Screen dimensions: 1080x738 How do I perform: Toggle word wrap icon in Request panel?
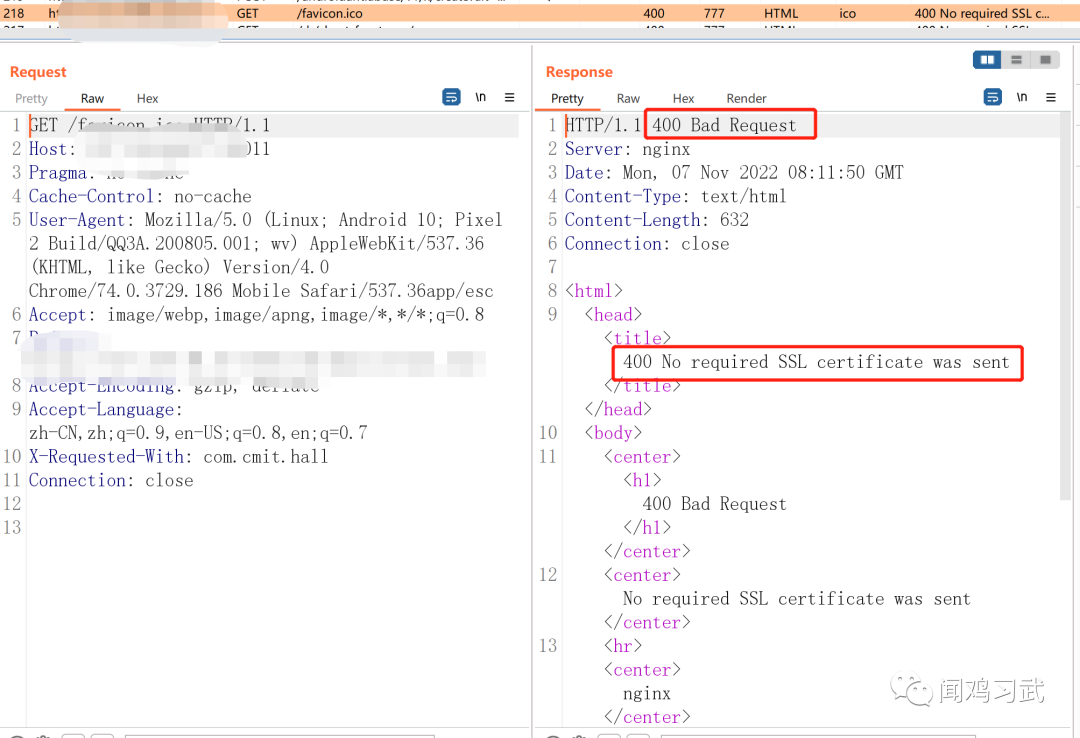tap(451, 97)
